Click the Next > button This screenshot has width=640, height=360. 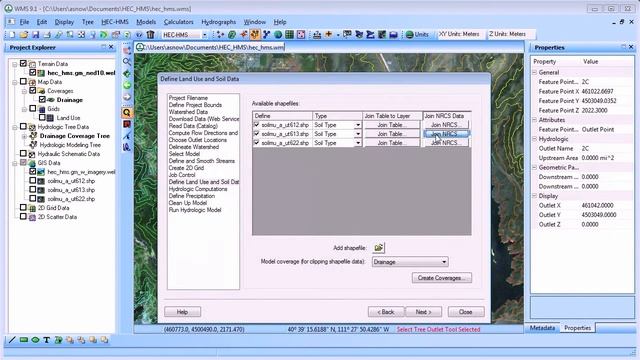423,312
